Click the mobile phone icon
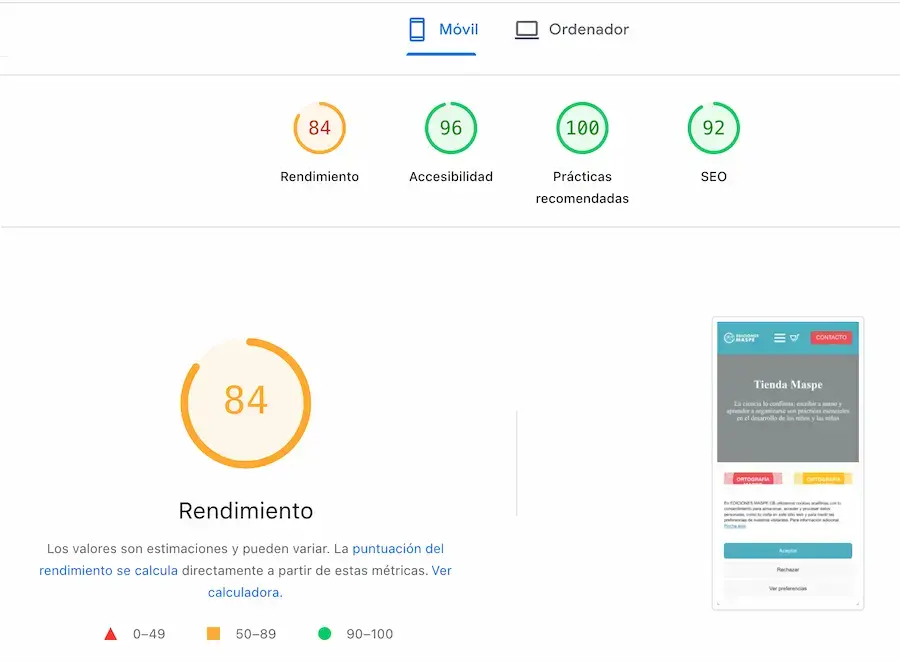Image resolution: width=900 pixels, height=662 pixels. [x=417, y=30]
